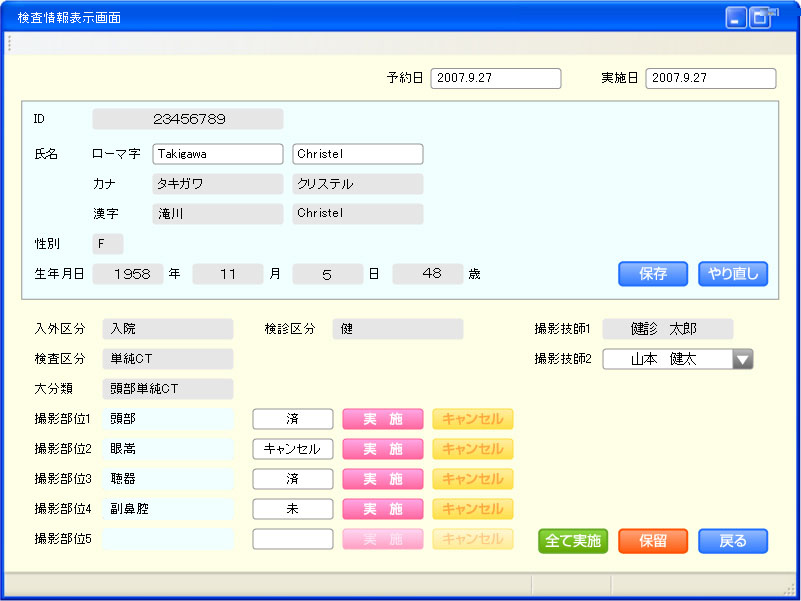The width and height of the screenshot is (801, 601).
Task: Click the 実施日 date field
Action: 711,78
